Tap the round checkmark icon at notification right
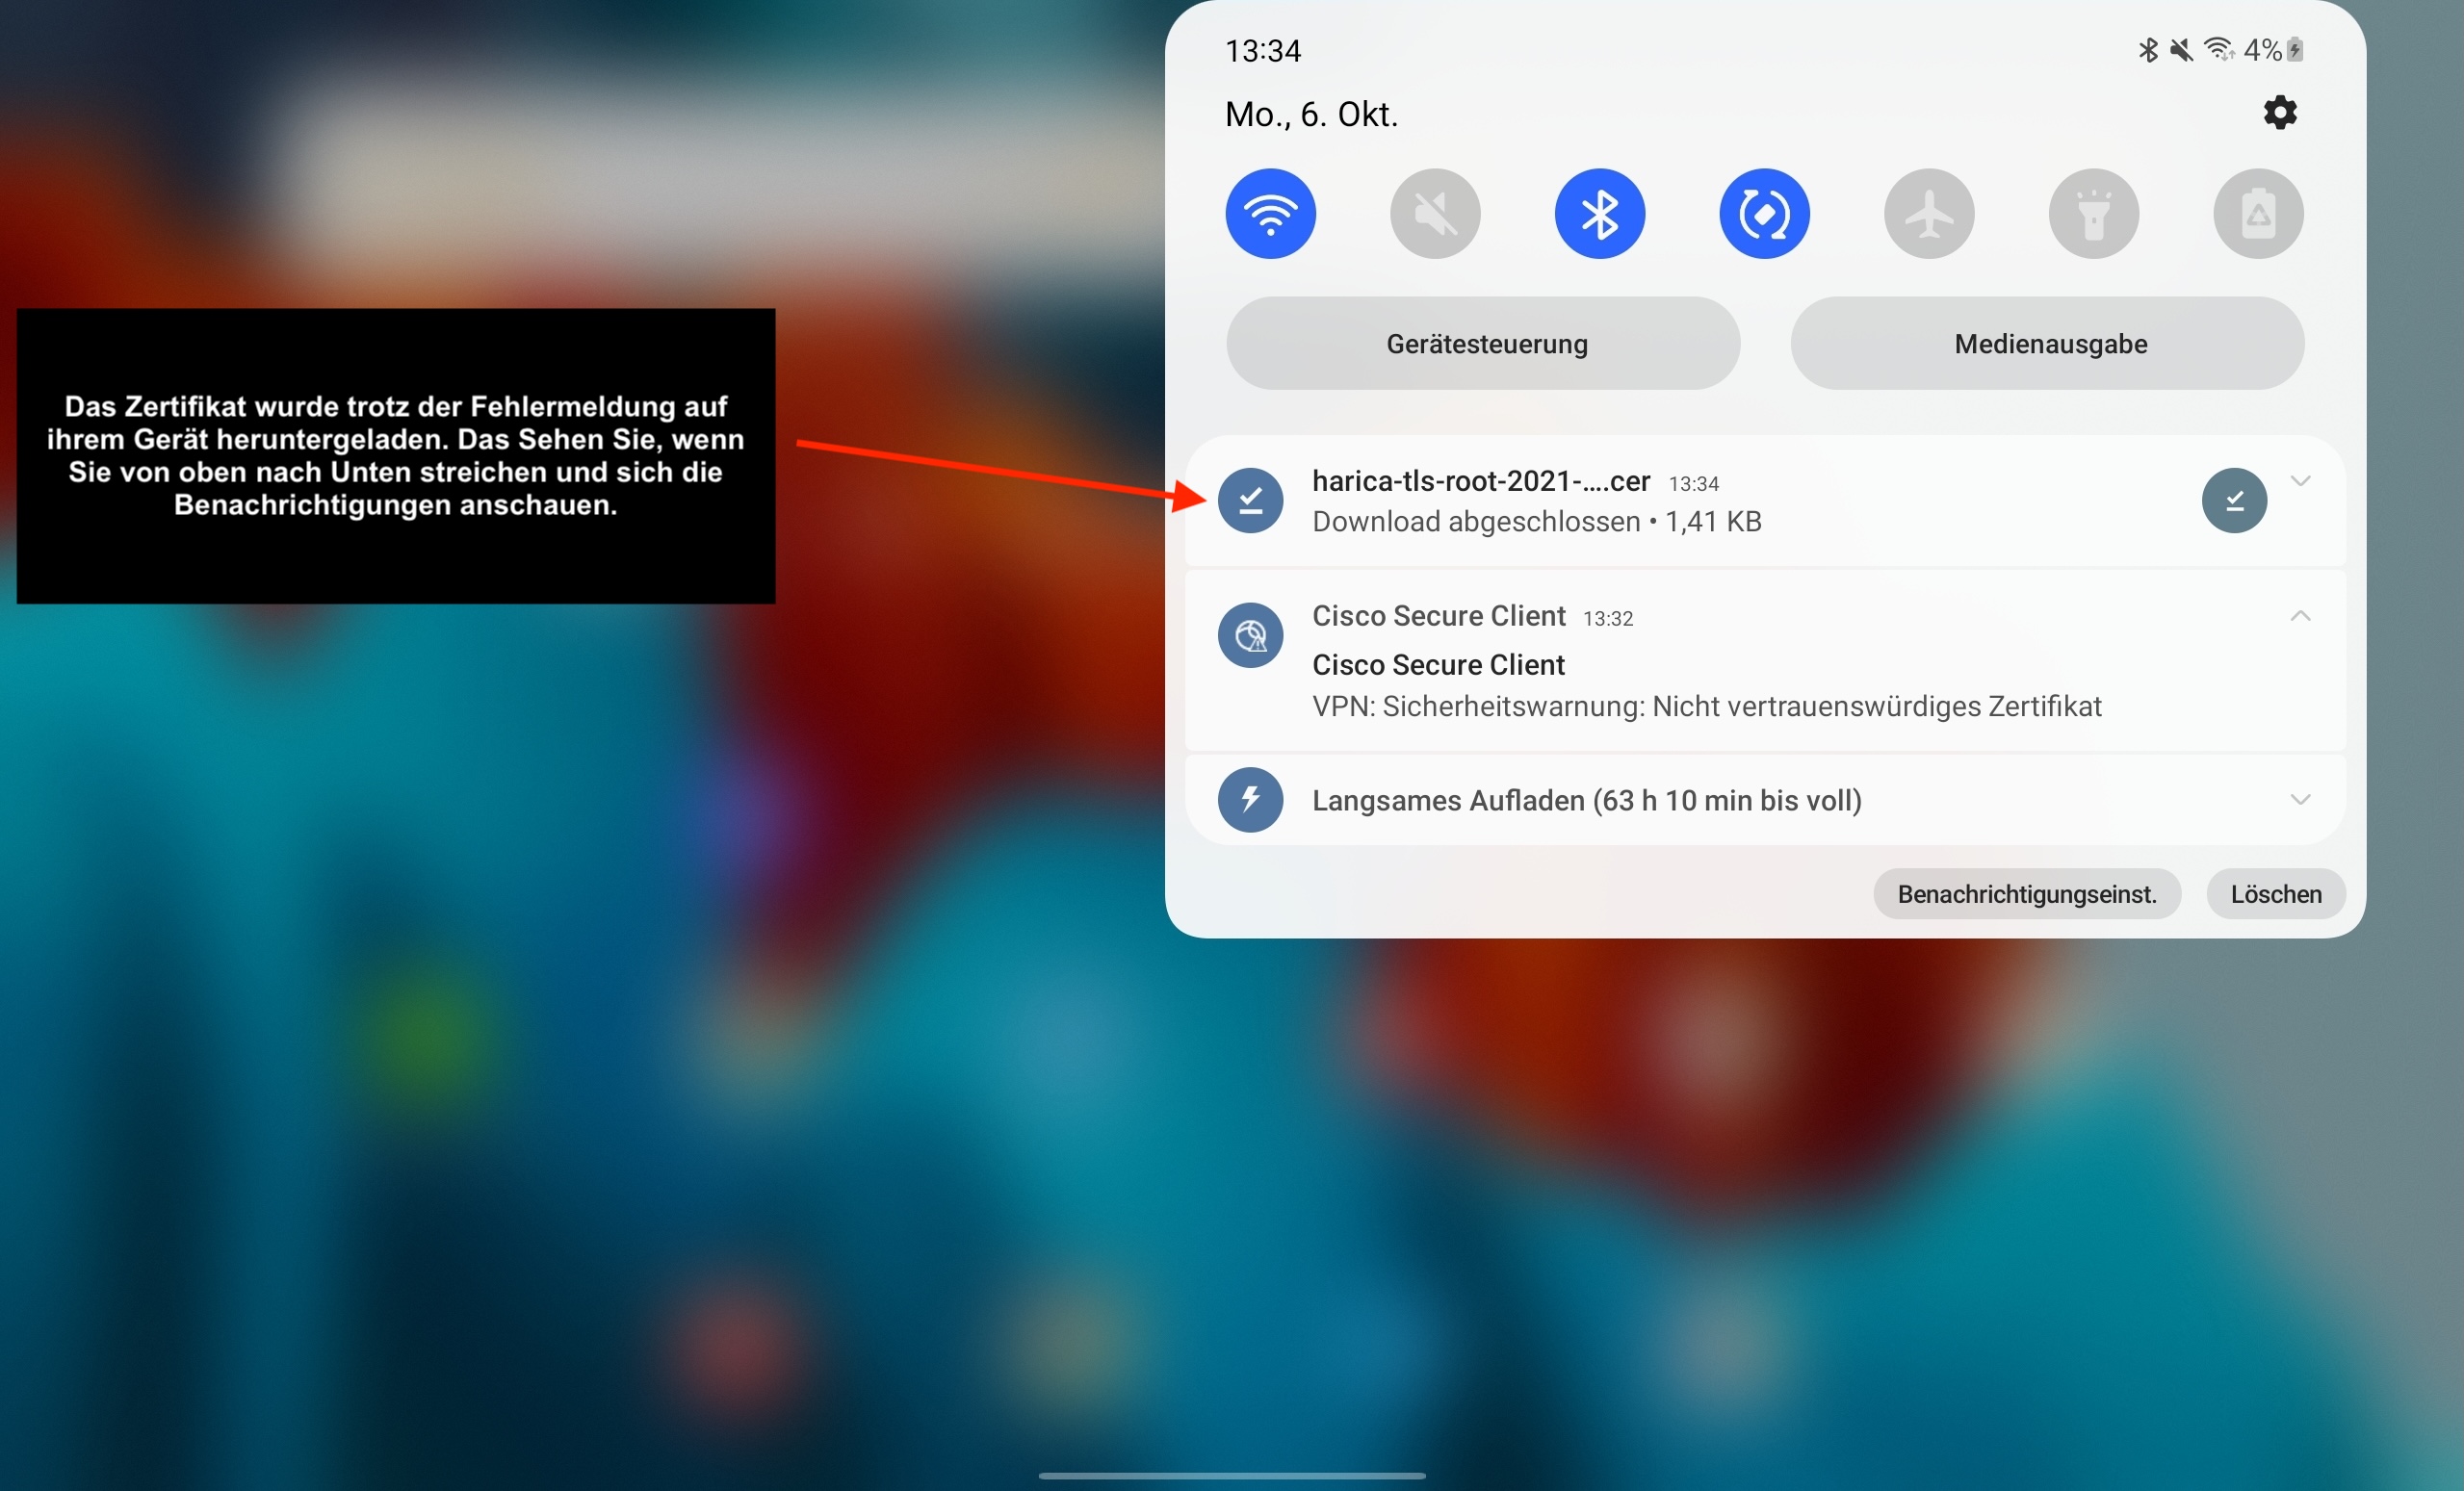The width and height of the screenshot is (2464, 1491). click(2233, 500)
